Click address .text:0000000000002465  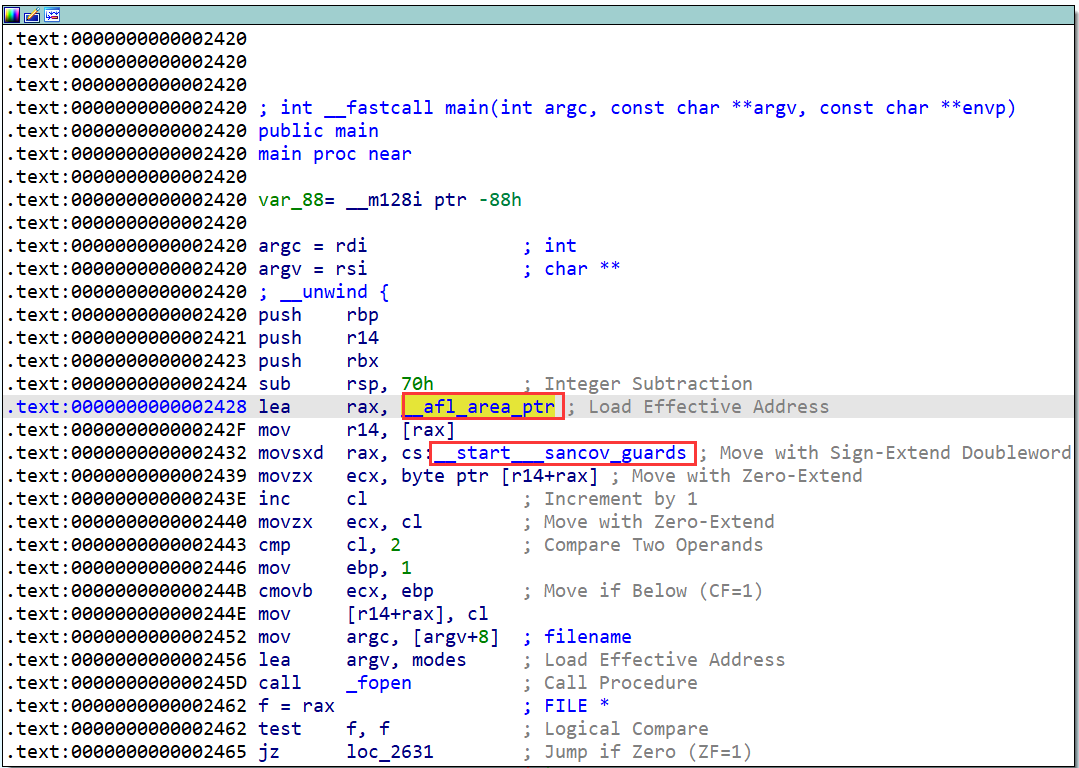pos(127,752)
